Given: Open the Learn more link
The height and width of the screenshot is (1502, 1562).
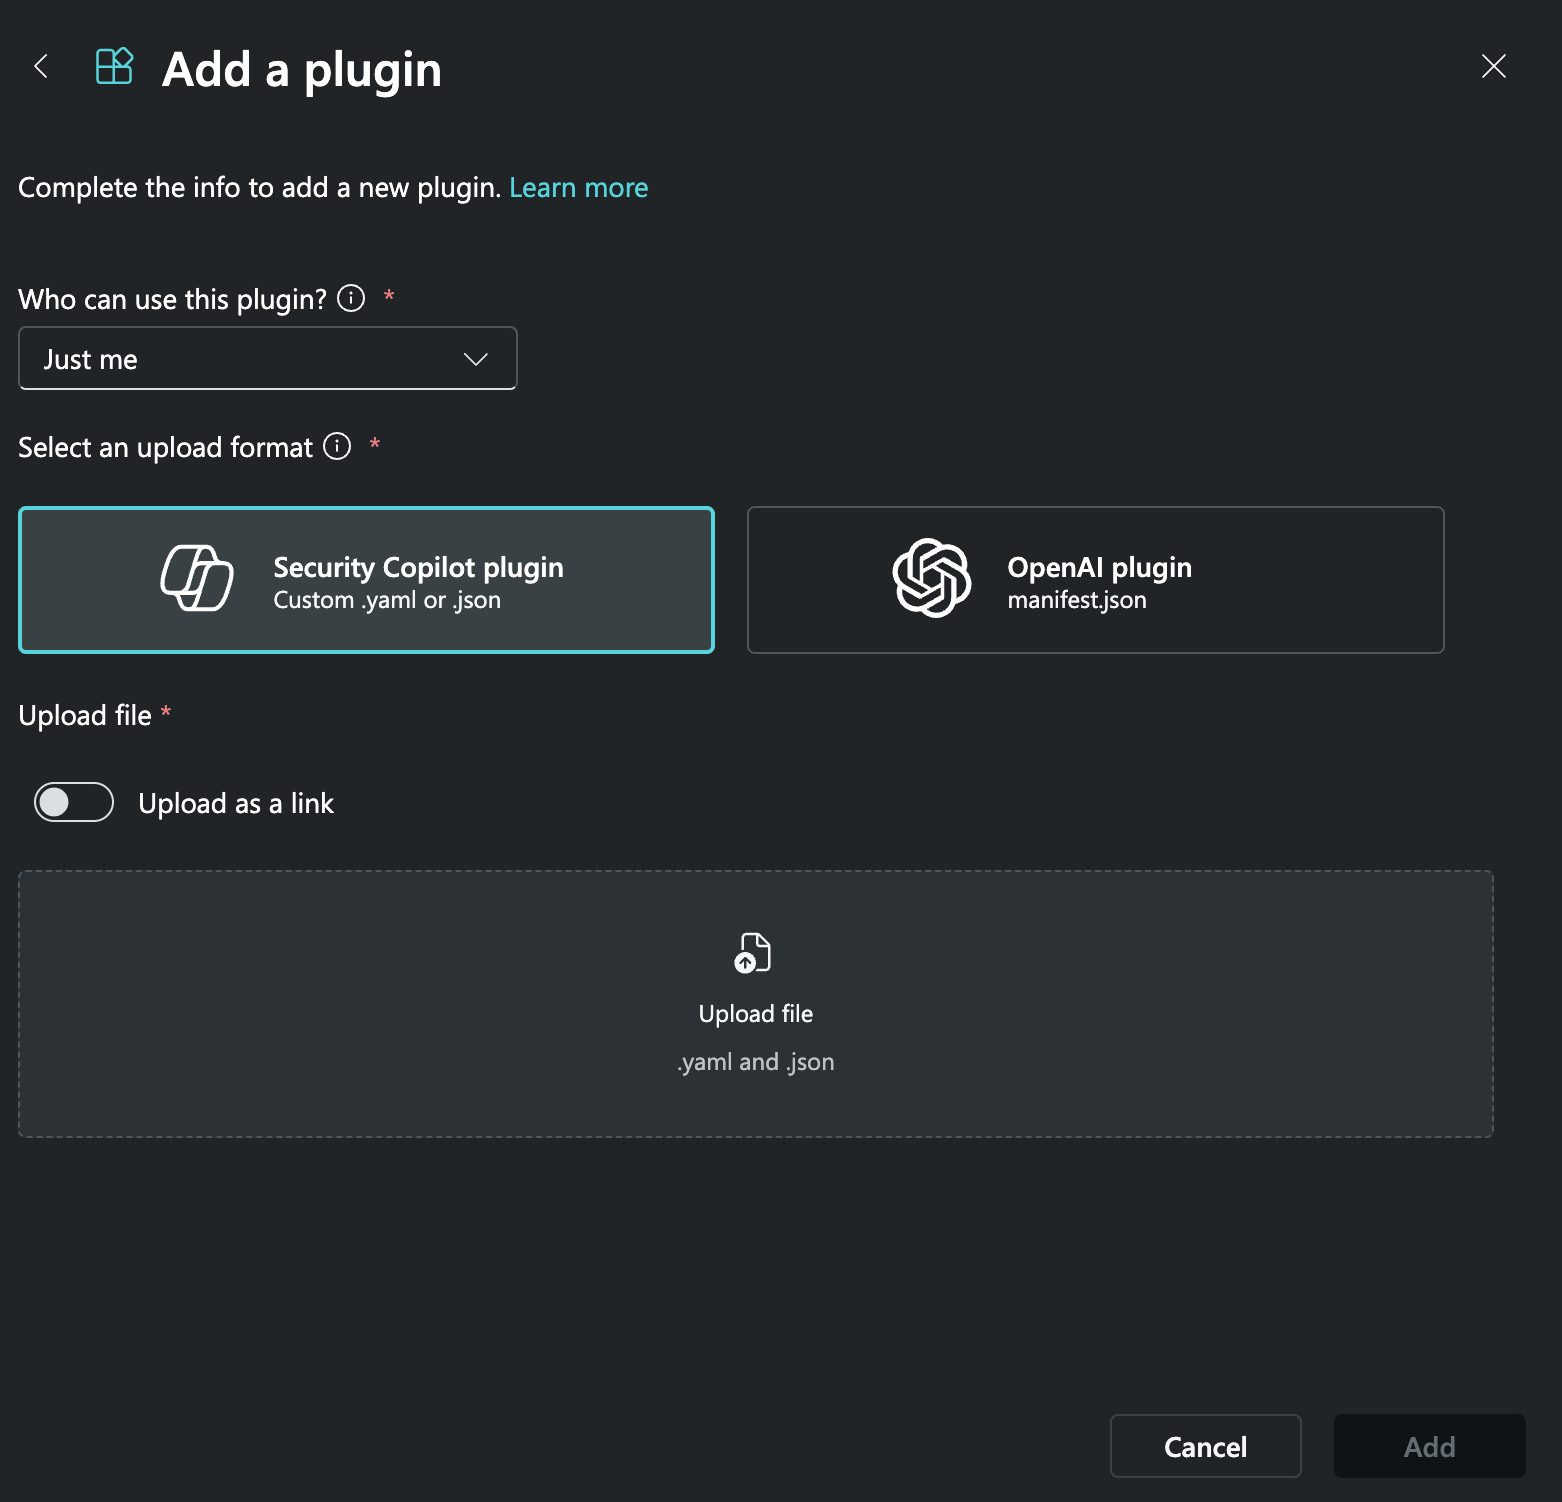Looking at the screenshot, I should 578,187.
